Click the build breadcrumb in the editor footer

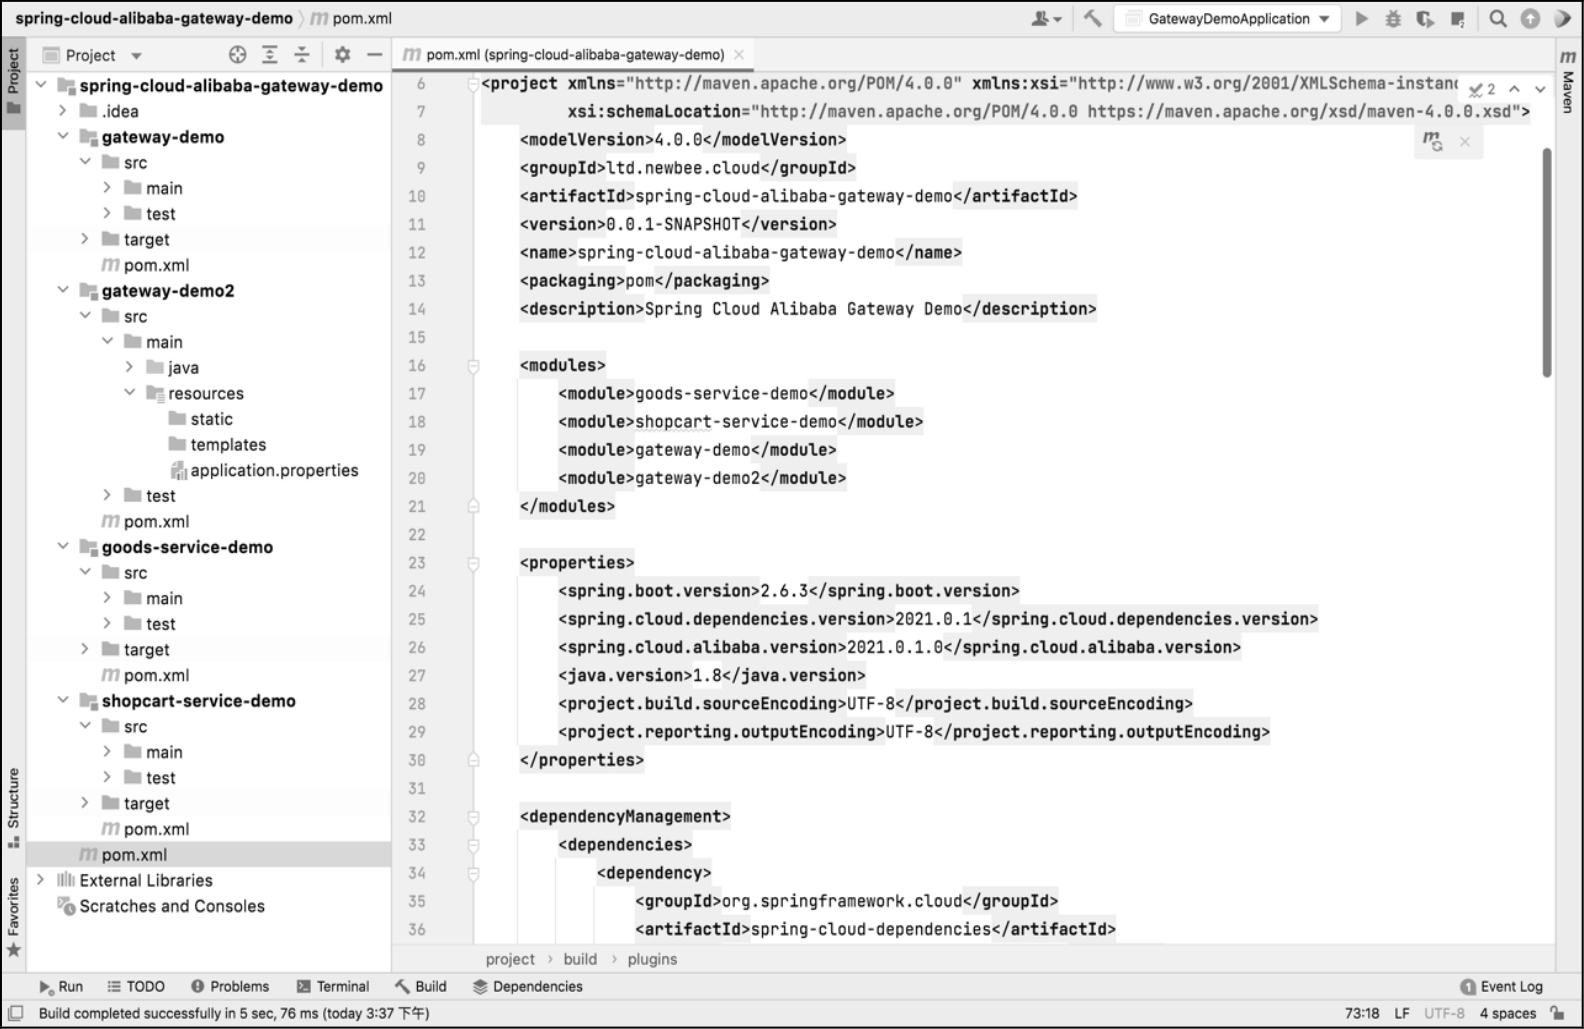point(580,959)
